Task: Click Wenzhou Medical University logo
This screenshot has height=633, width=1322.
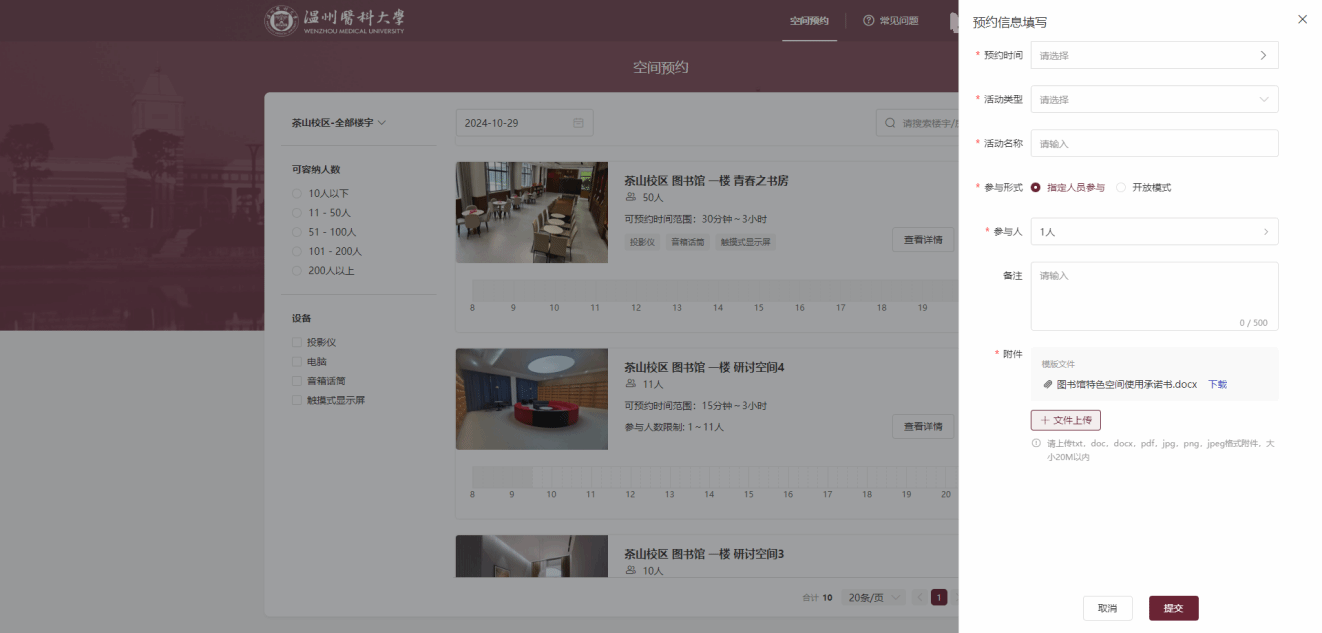Action: 335,20
